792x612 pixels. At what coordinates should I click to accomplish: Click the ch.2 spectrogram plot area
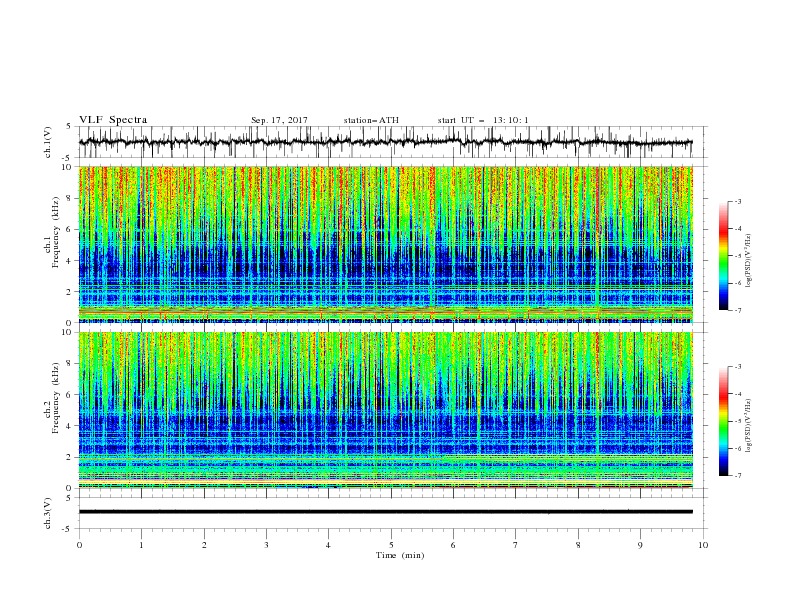(386, 410)
